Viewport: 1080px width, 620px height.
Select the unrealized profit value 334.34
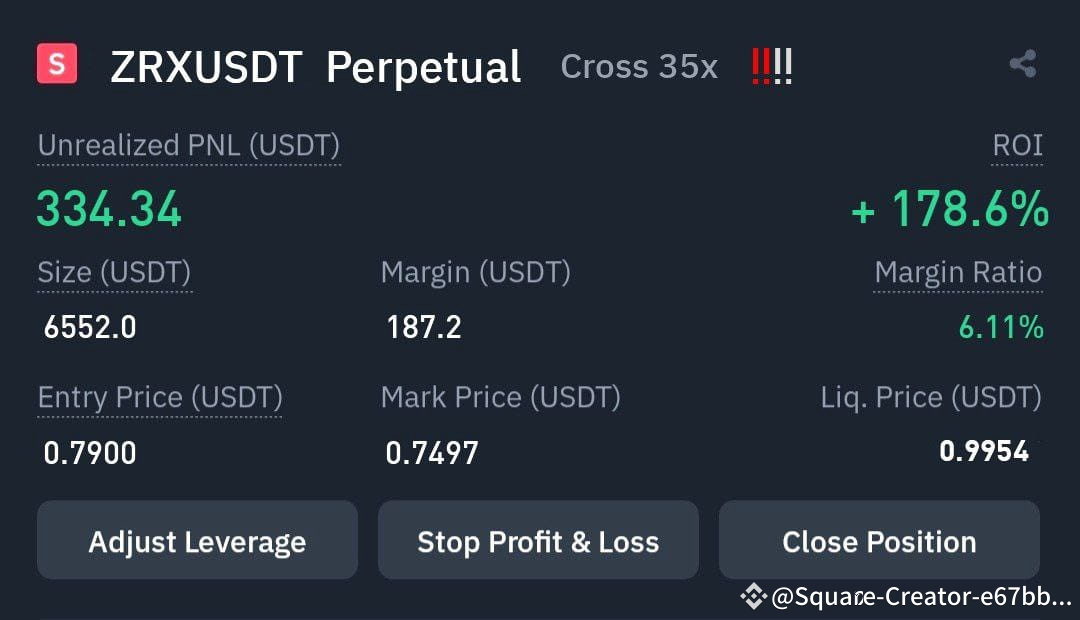[108, 209]
